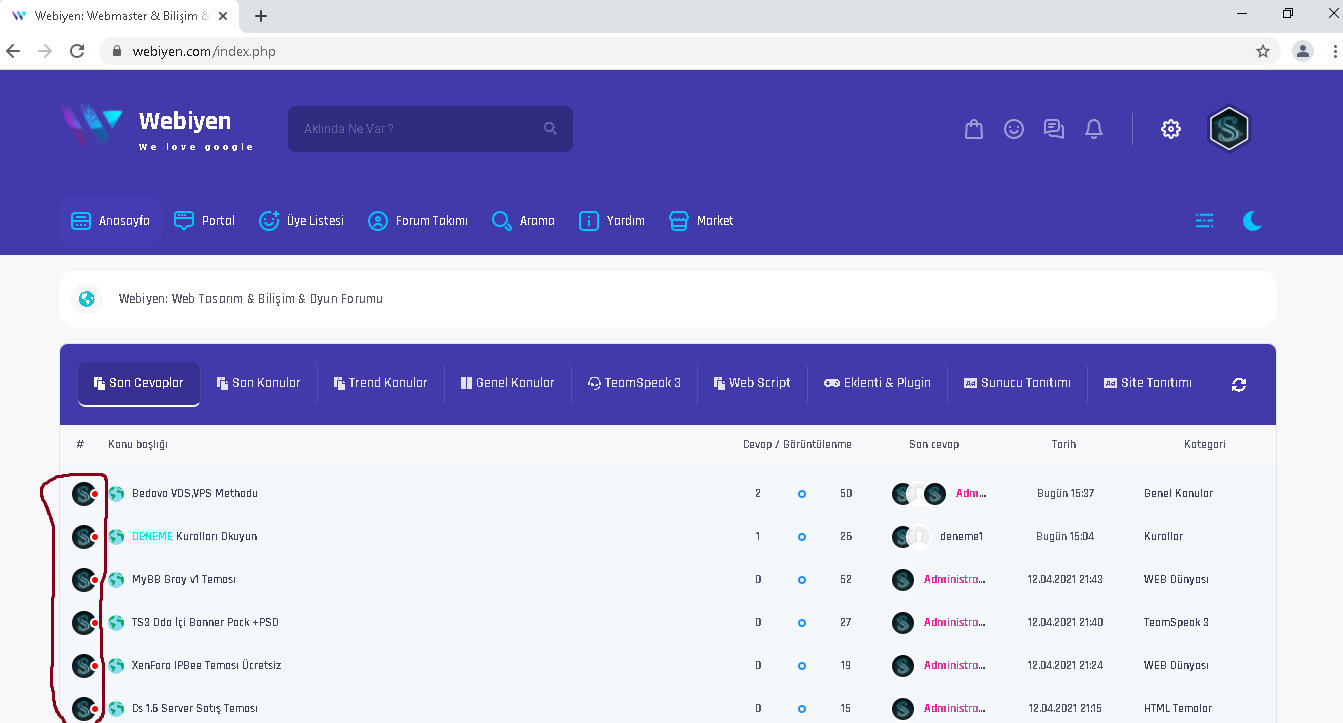This screenshot has height=723, width=1343.
Task: Open the lines menu icon beside the moon
Action: [1205, 221]
